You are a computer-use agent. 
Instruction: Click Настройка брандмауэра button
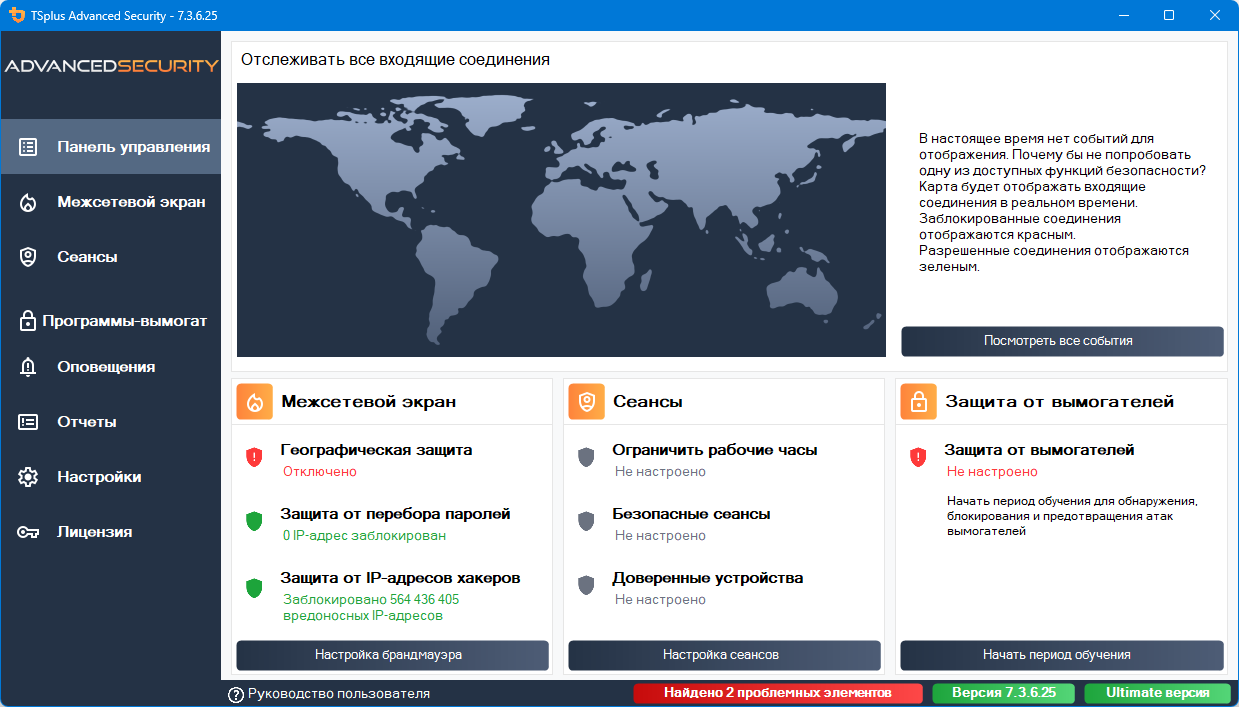[392, 655]
